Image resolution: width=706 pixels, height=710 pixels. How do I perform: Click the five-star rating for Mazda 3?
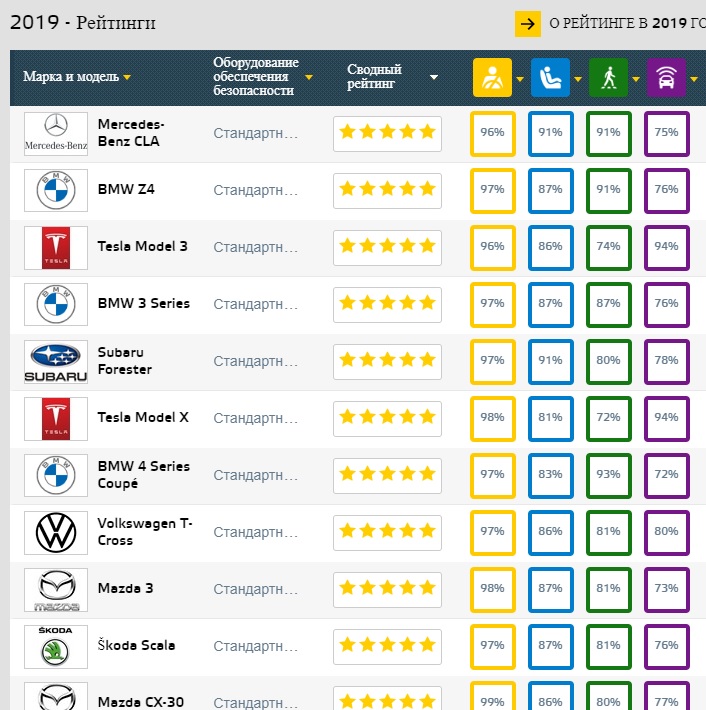click(x=387, y=588)
